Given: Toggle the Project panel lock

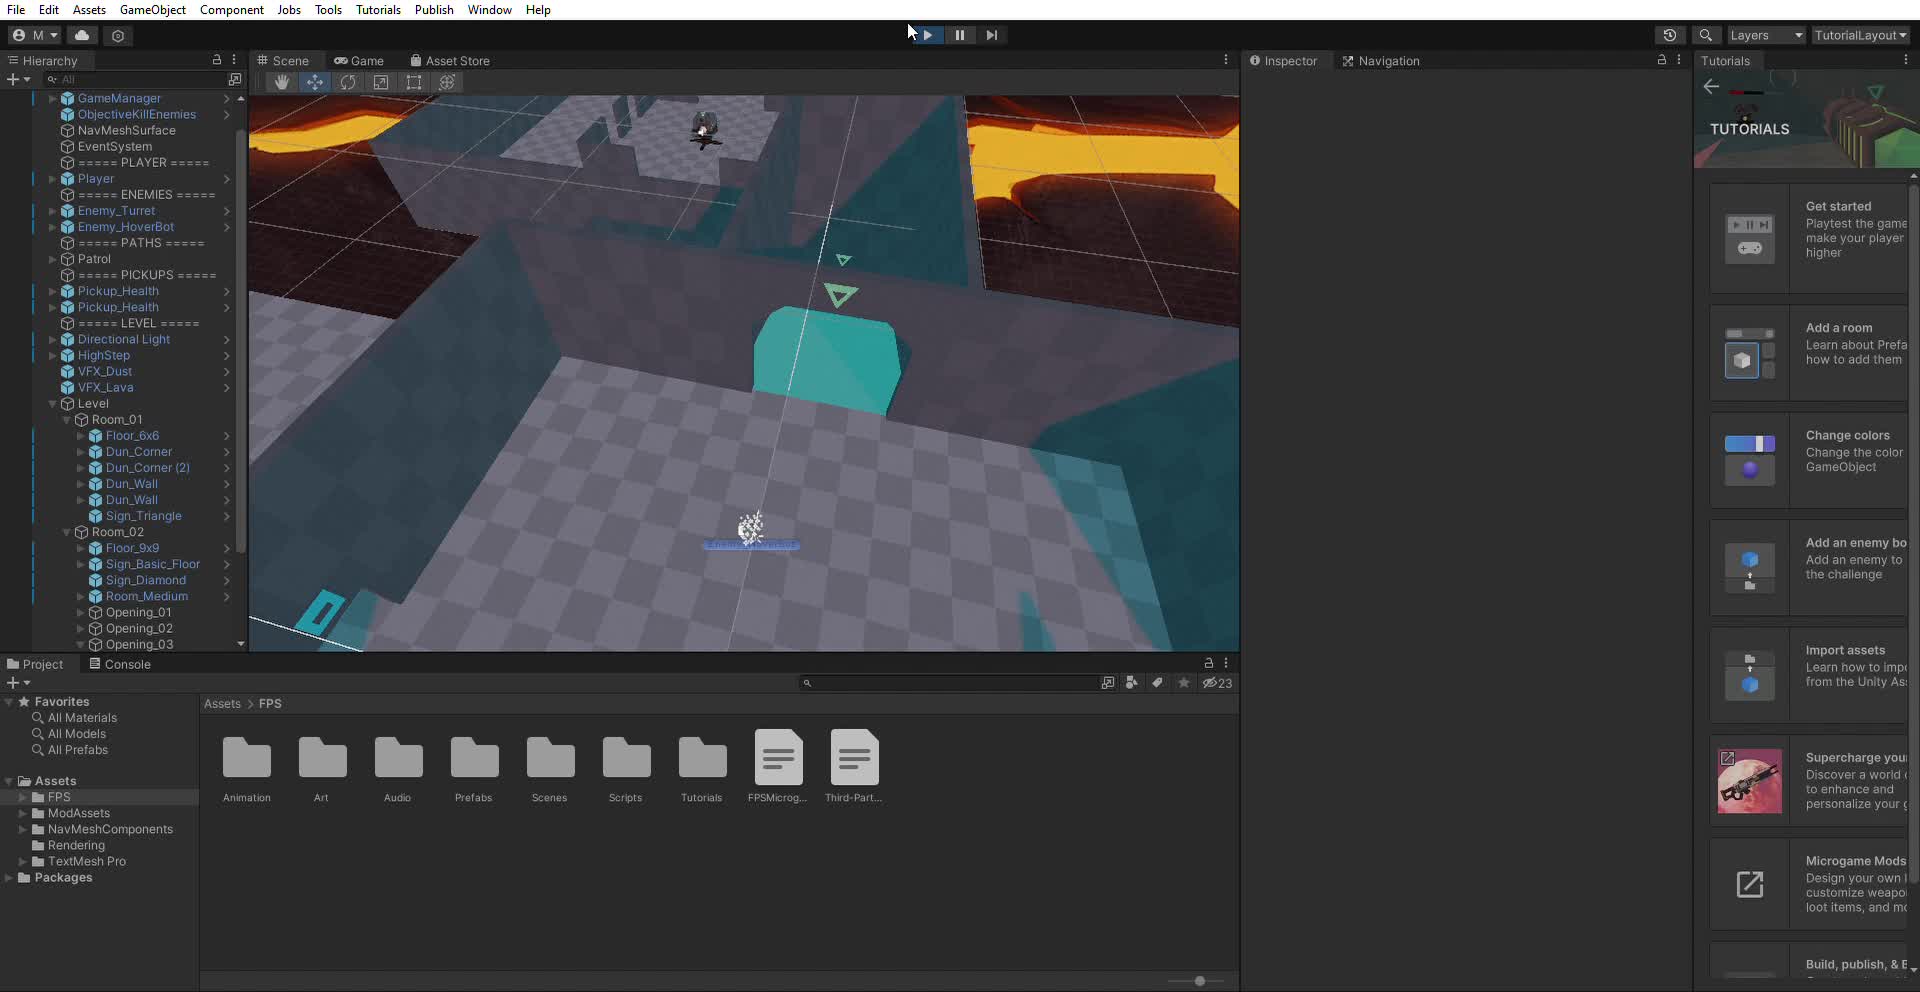Looking at the screenshot, I should tap(1209, 663).
